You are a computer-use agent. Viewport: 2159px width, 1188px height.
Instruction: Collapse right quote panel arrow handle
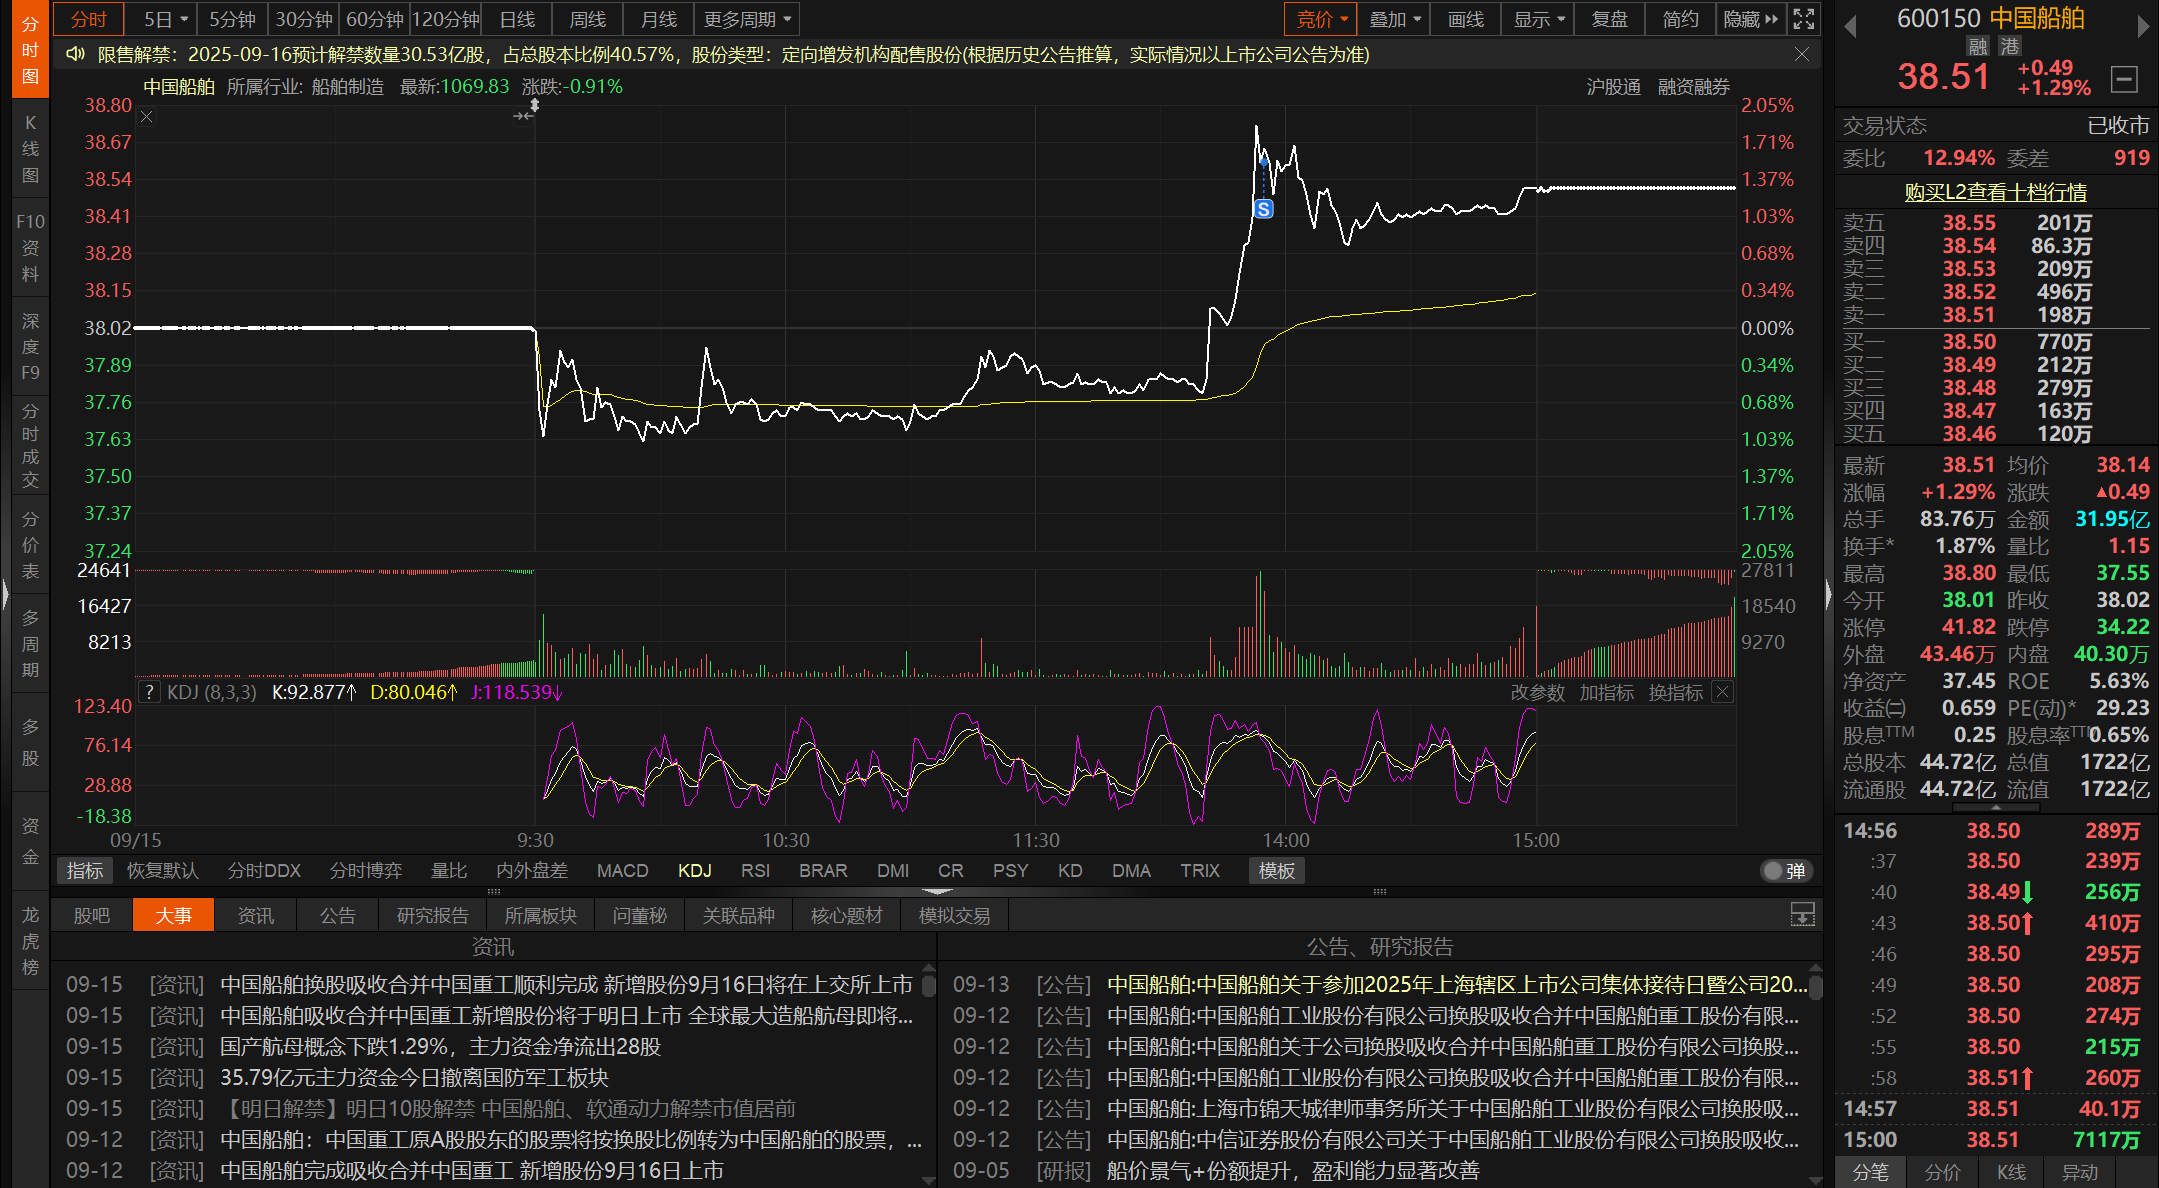tap(1829, 594)
